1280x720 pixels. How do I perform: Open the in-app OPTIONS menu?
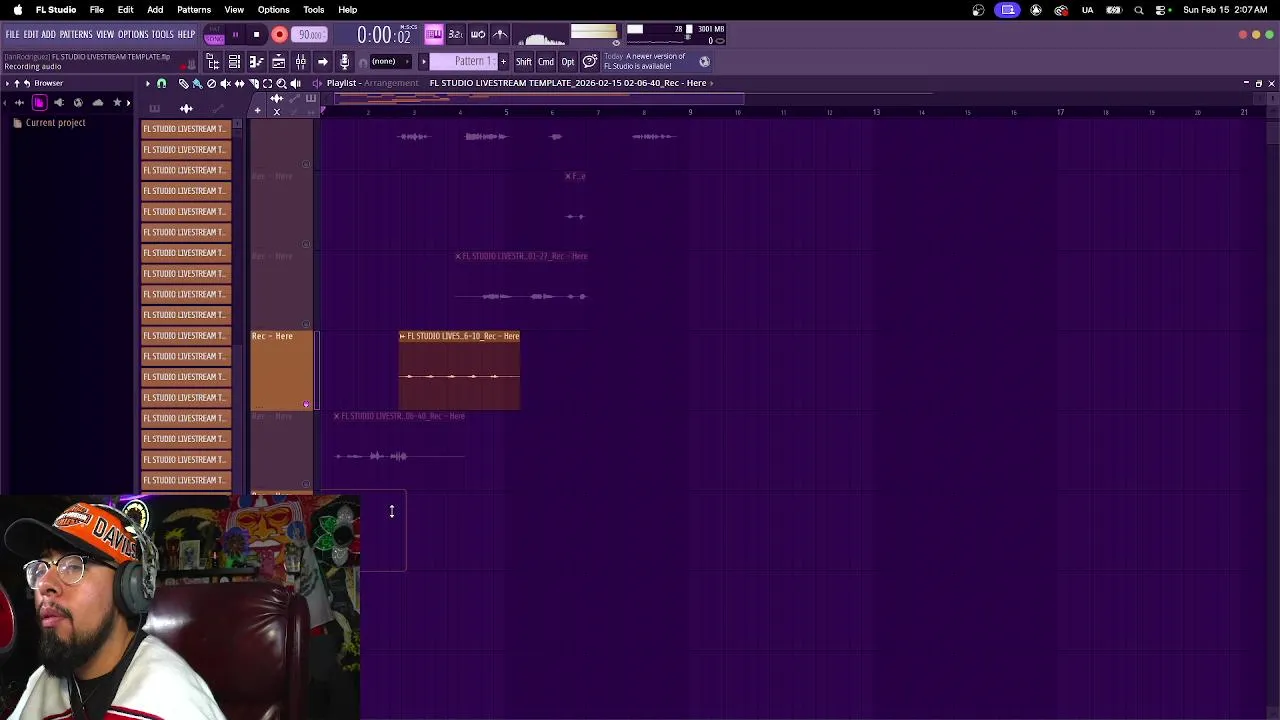133,34
